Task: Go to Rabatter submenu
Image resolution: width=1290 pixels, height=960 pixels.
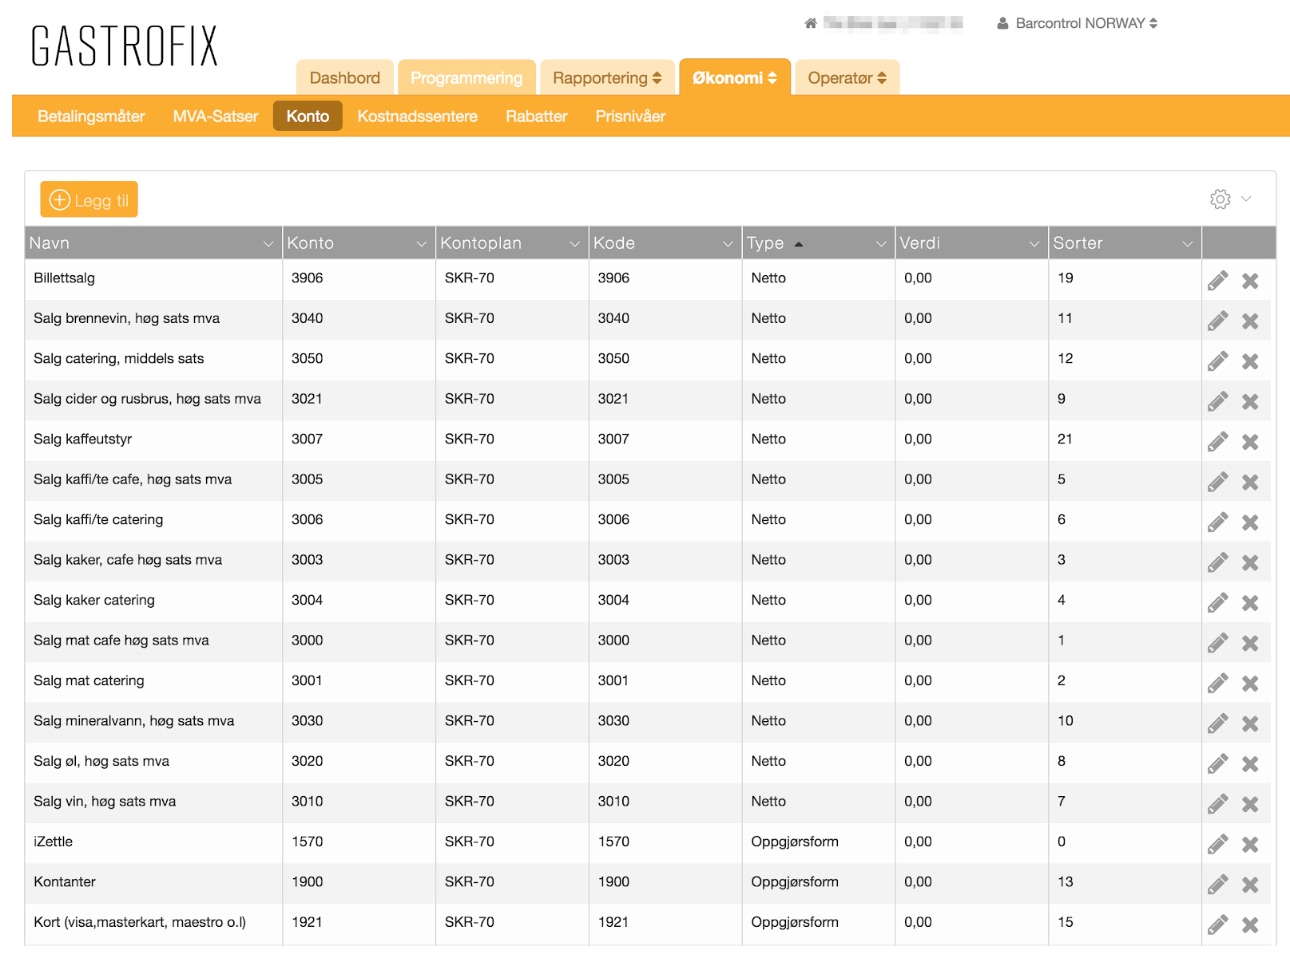Action: pyautogui.click(x=536, y=116)
